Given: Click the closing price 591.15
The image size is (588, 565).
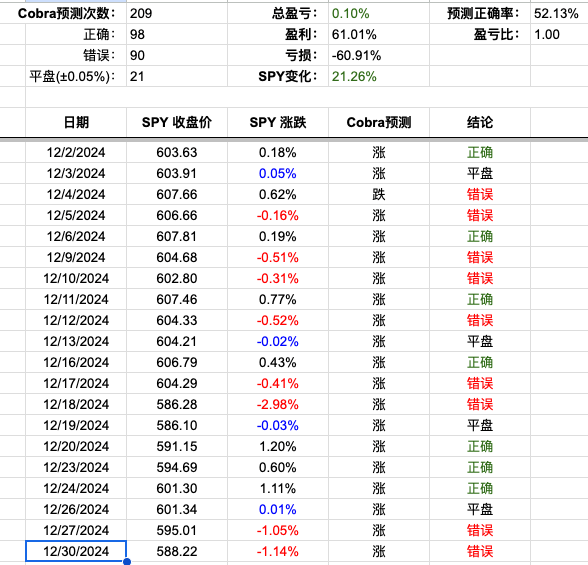Looking at the screenshot, I should tap(177, 446).
